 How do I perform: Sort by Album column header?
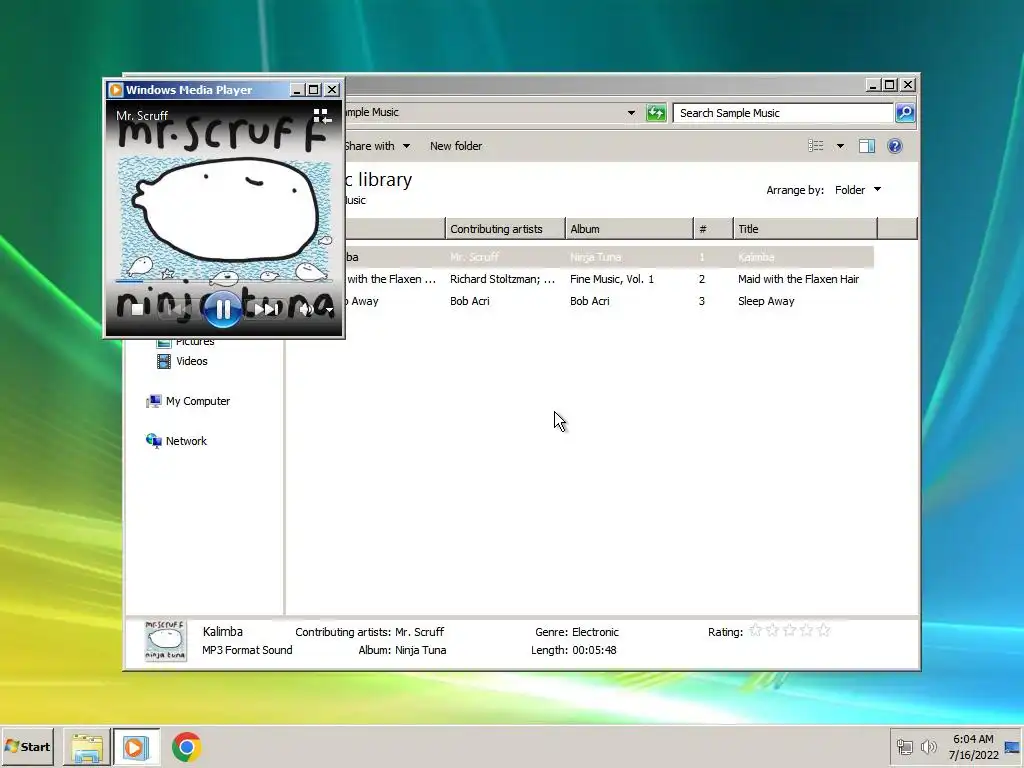[629, 229]
